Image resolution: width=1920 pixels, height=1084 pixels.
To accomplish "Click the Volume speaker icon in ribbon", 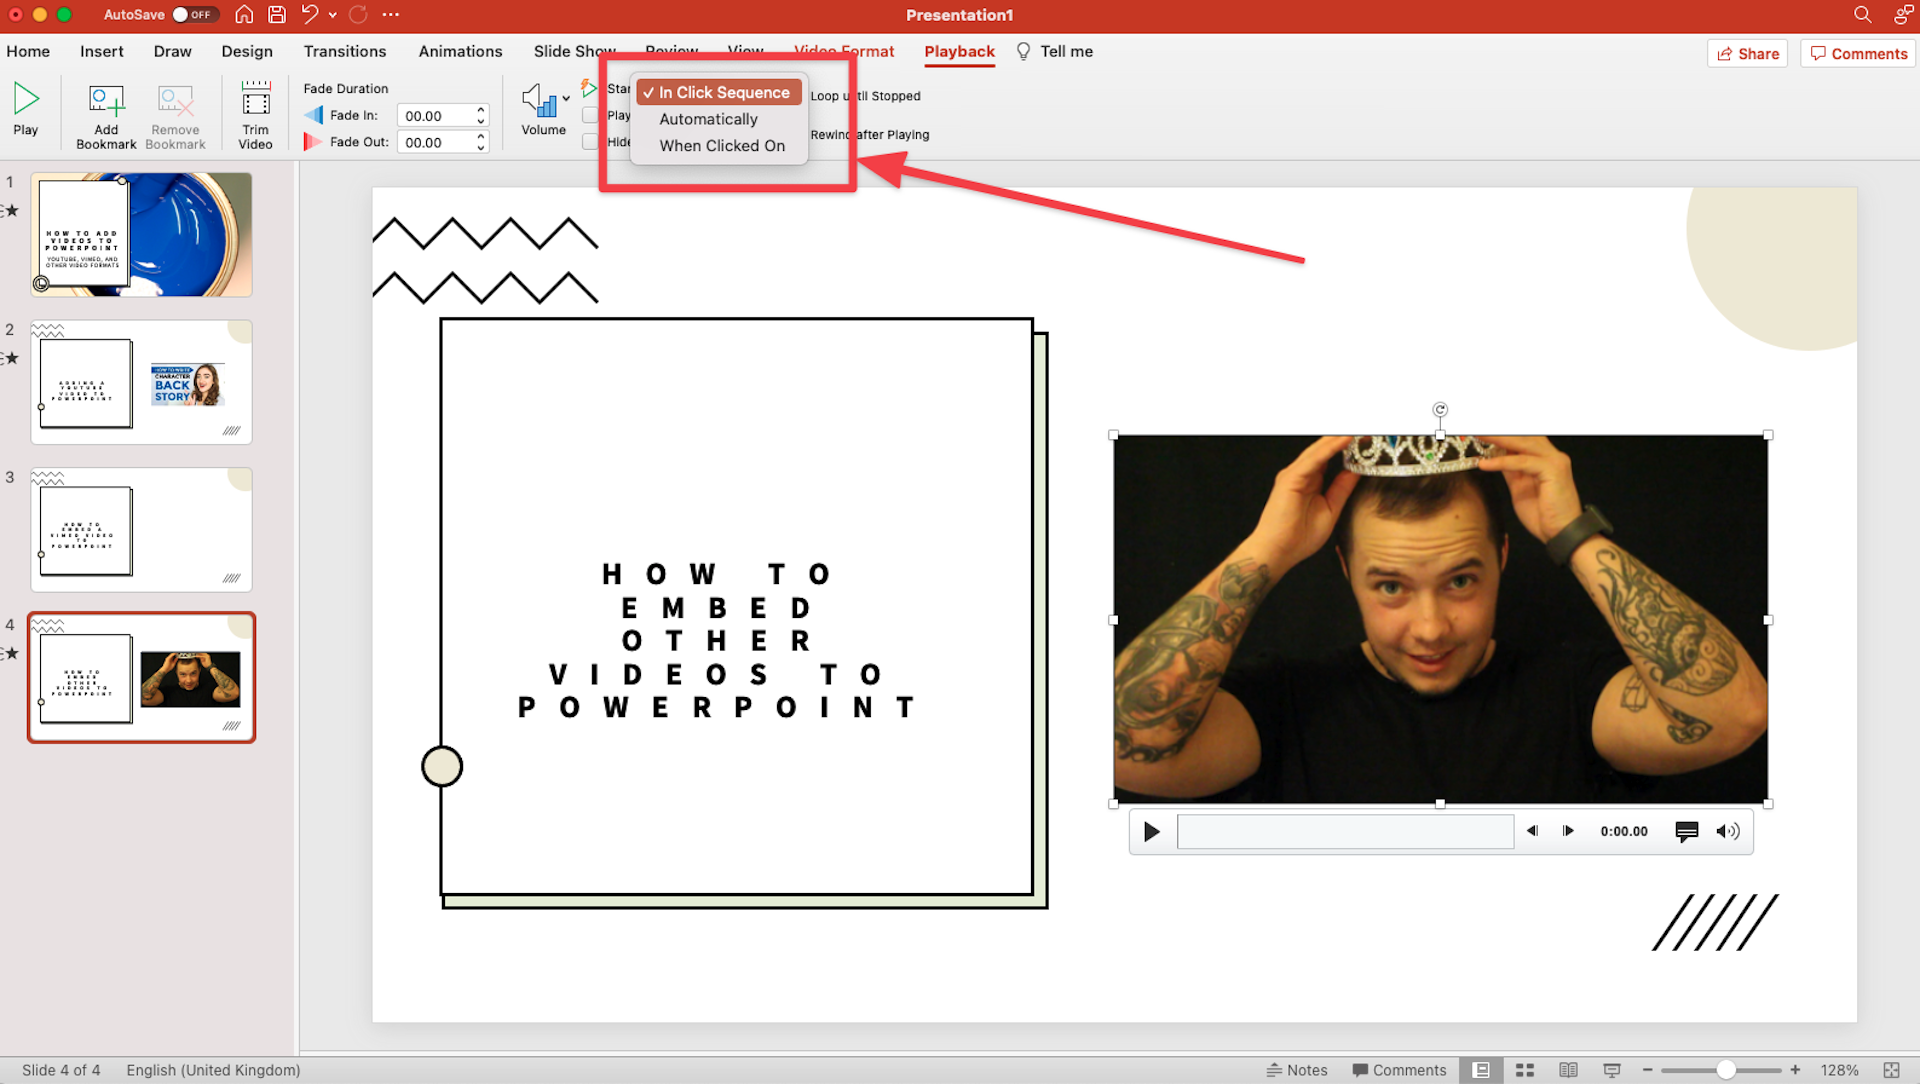I will (539, 100).
